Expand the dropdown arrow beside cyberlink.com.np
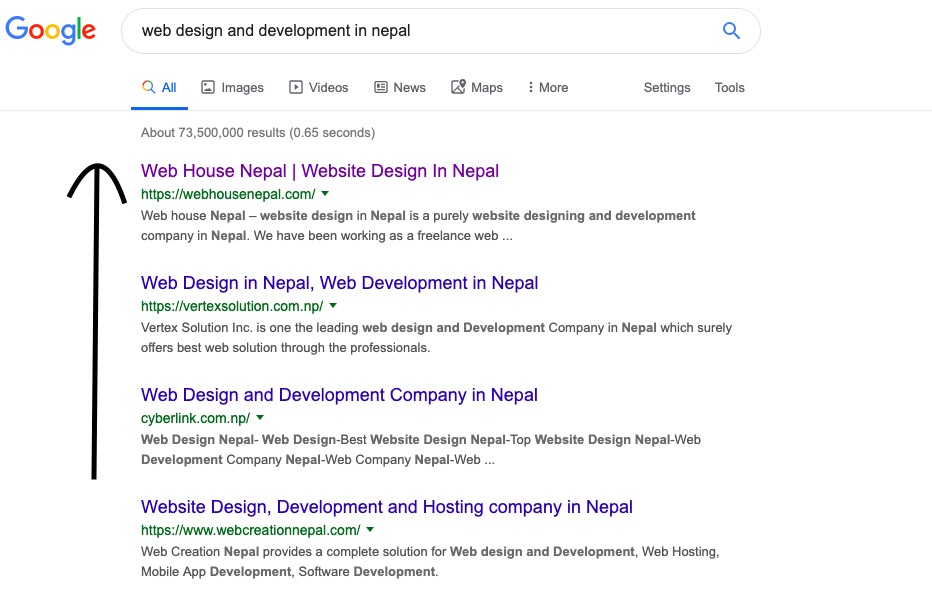Image resolution: width=932 pixels, height=600 pixels. pos(259,418)
